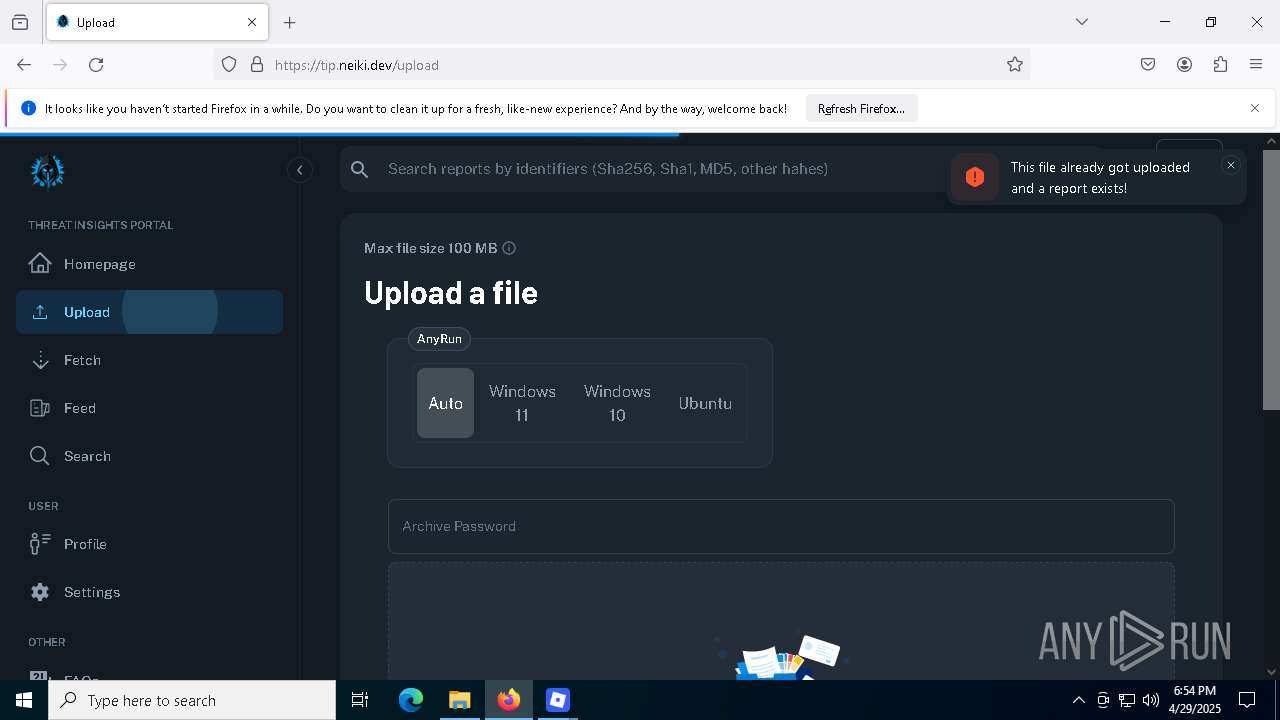The width and height of the screenshot is (1280, 720).
Task: Click the Archive Password field
Action: pos(781,526)
